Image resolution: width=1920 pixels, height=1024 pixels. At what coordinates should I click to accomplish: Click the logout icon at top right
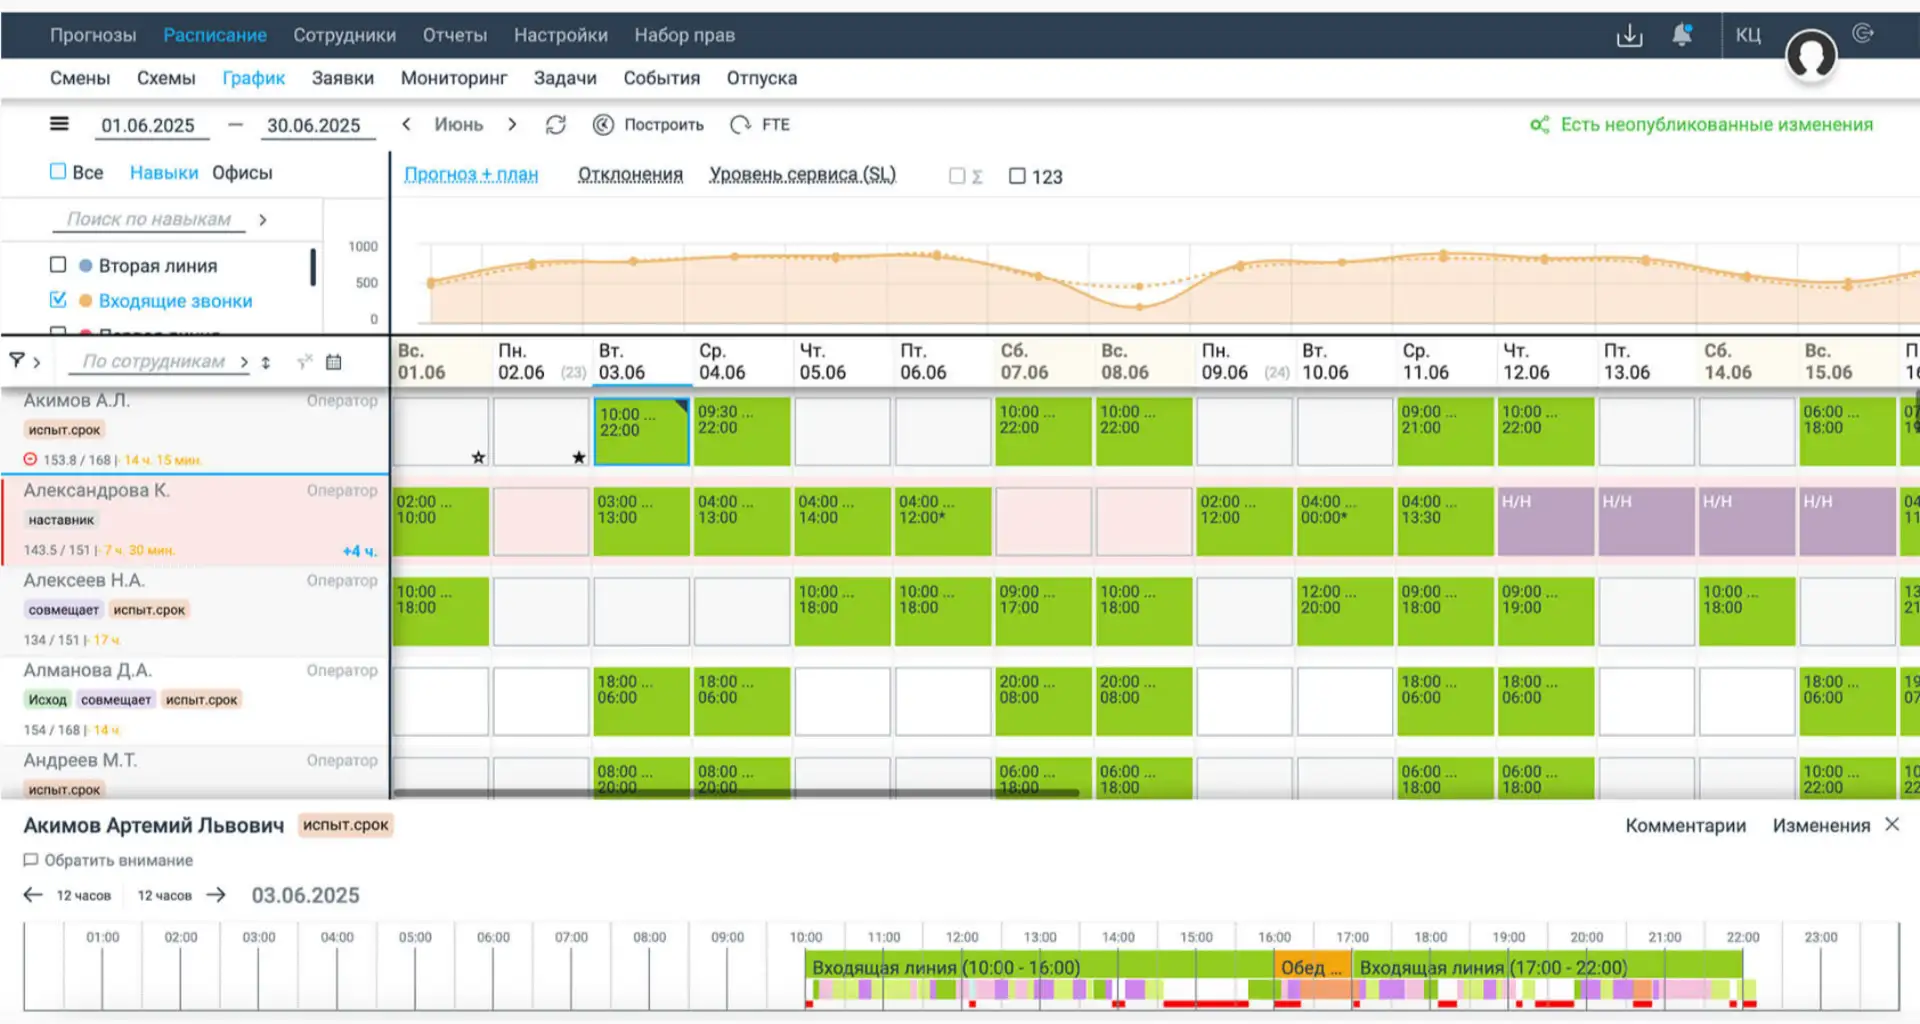tap(1862, 33)
